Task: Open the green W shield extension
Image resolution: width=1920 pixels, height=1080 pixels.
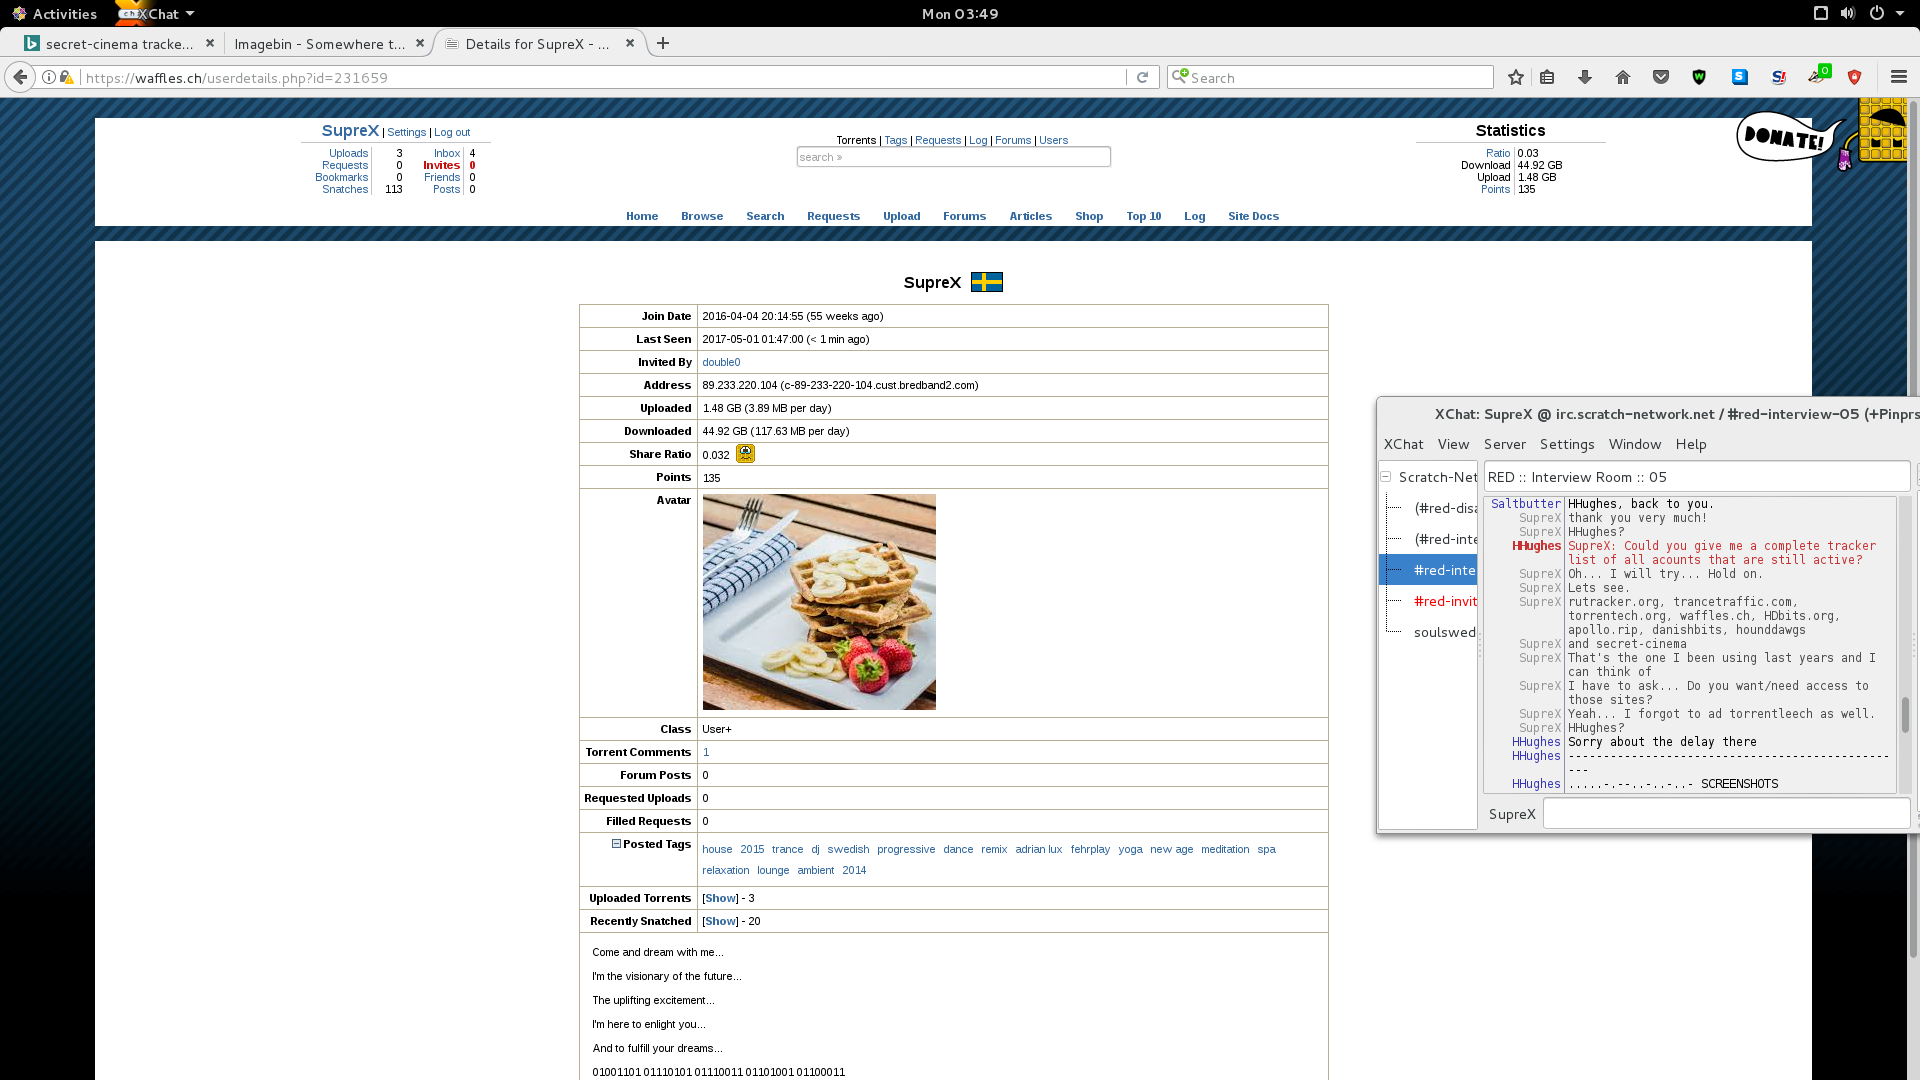Action: (1699, 77)
